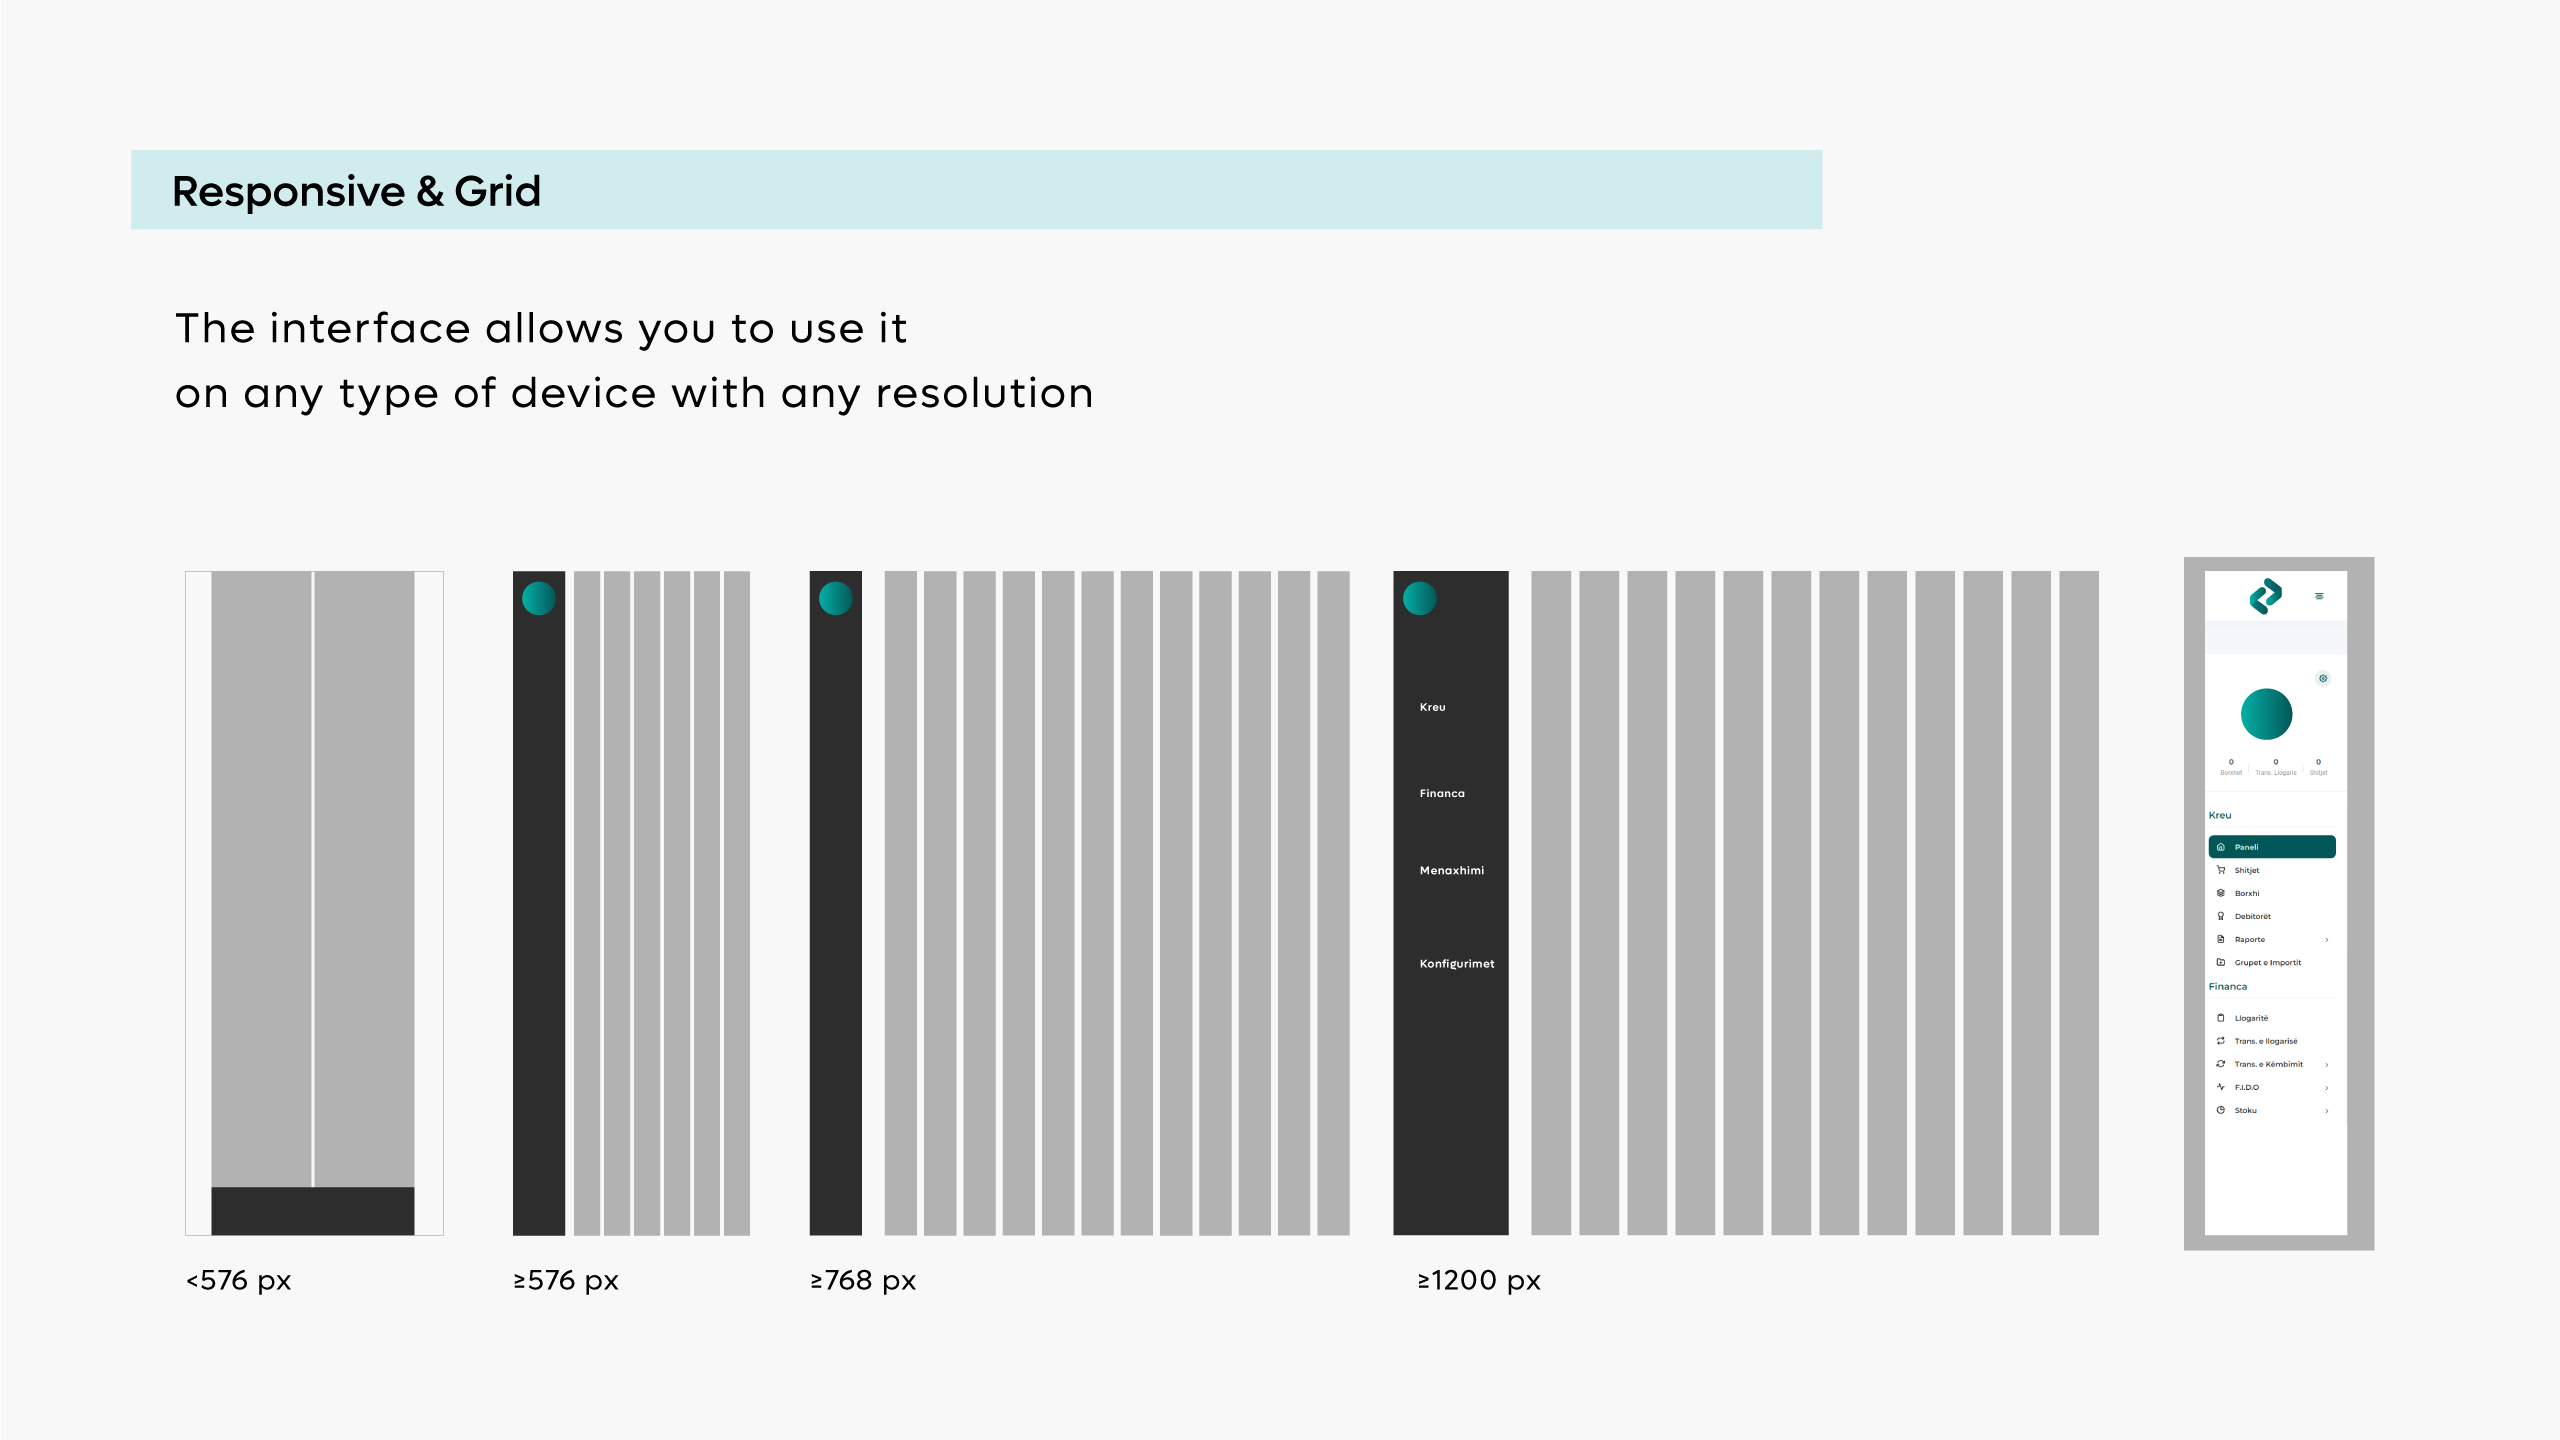Click the cart icon beside Shitjet
The height and width of the screenshot is (1440, 2560).
click(2221, 870)
